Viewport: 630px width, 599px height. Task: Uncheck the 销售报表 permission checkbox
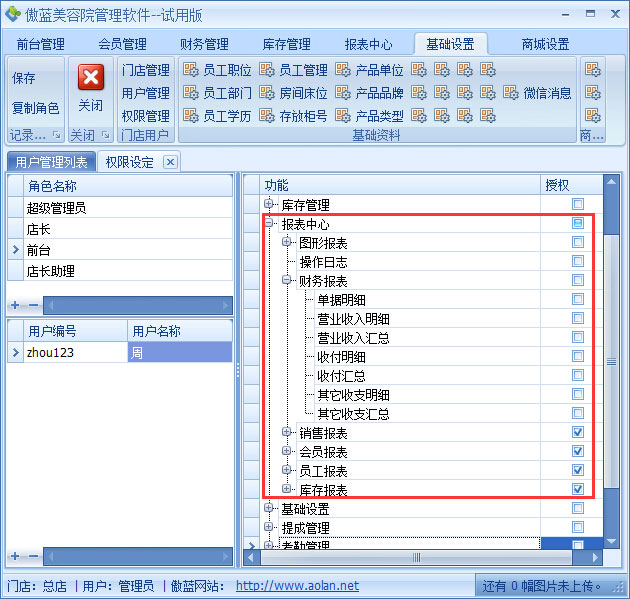pos(578,432)
